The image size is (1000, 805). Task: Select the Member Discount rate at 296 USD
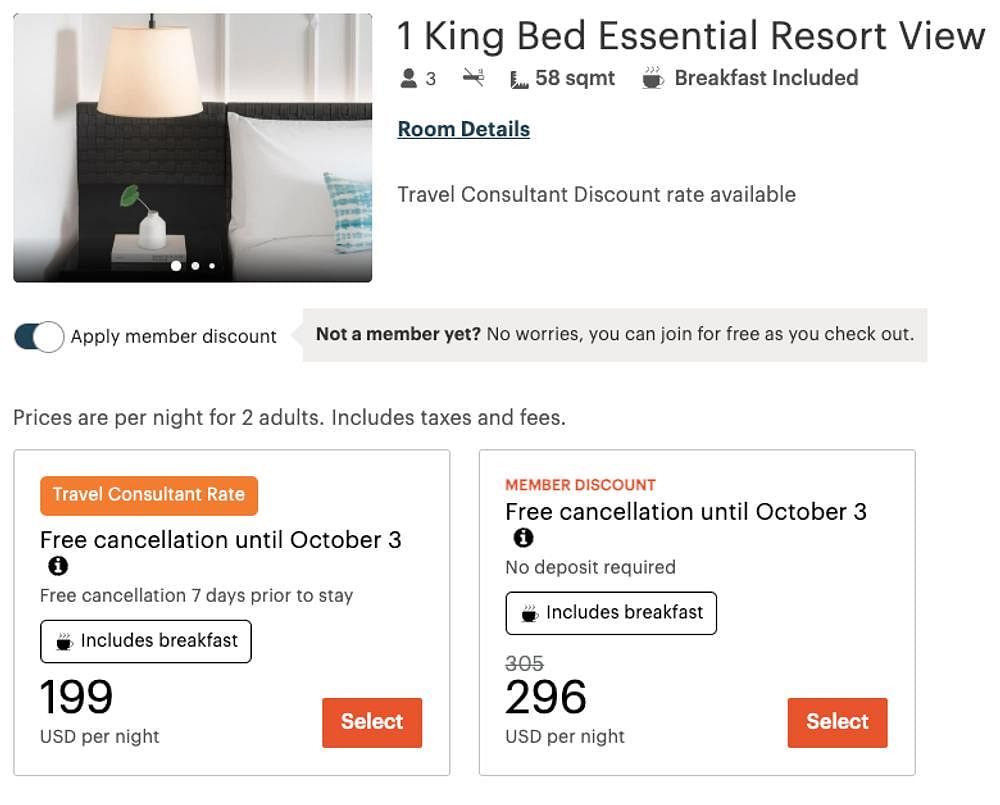[x=837, y=722]
